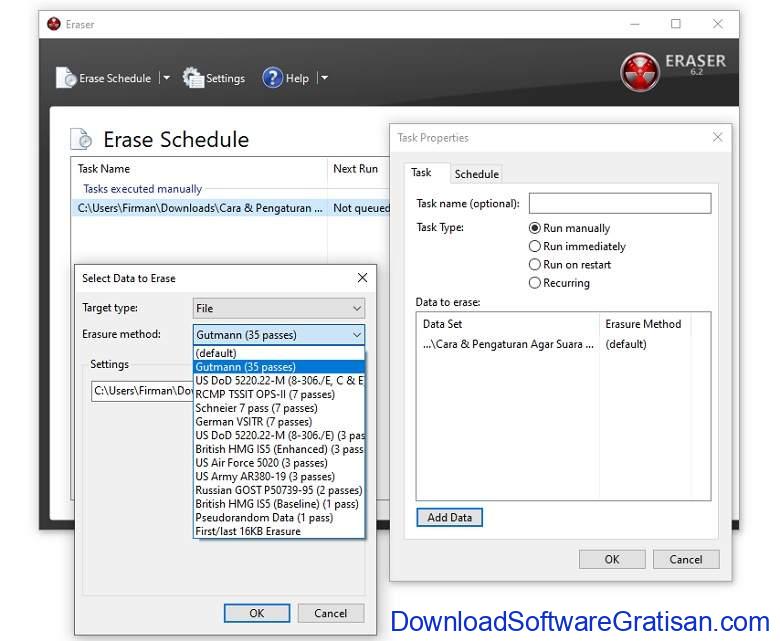780x641 pixels.
Task: Close the Task Properties dialog
Action: [717, 137]
